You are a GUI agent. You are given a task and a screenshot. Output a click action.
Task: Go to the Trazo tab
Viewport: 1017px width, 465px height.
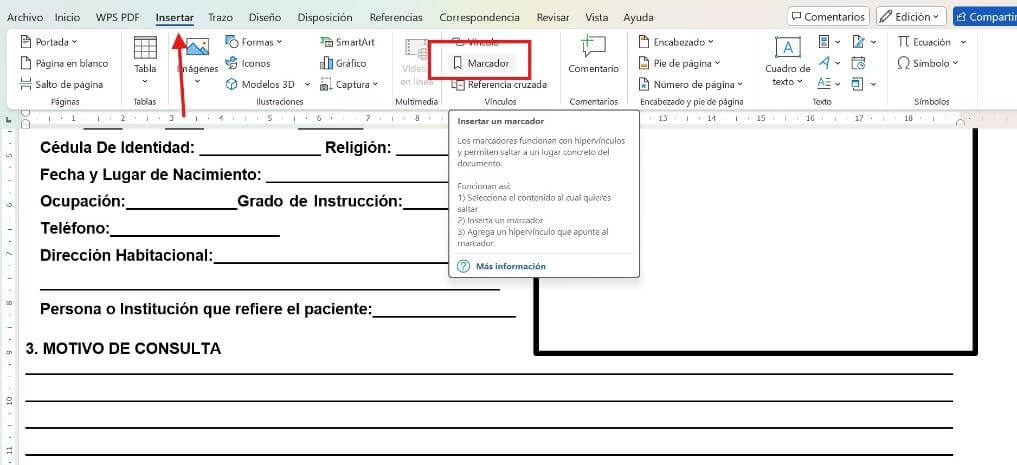pos(220,18)
